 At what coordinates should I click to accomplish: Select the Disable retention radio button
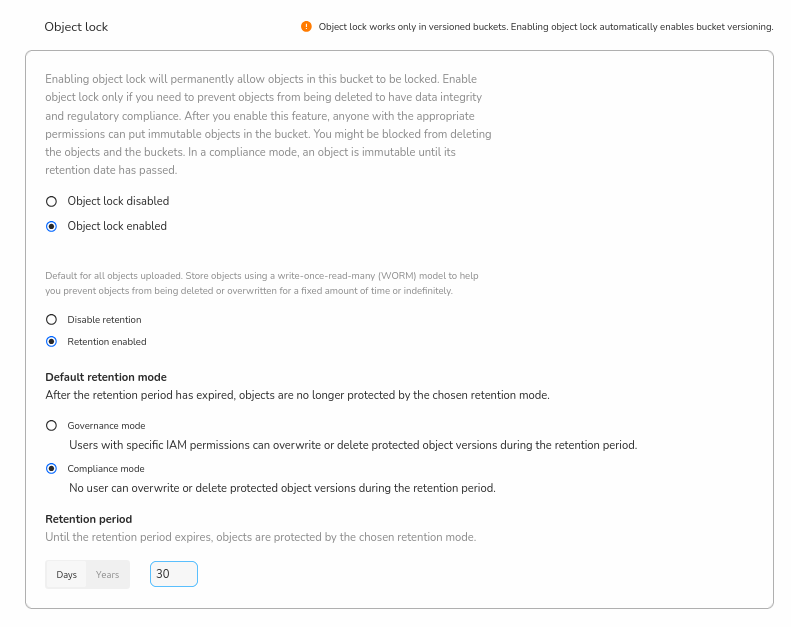point(52,320)
